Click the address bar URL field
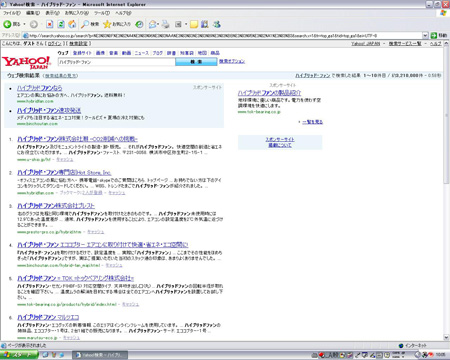Screen dimensions: 450x360 tap(222, 35)
